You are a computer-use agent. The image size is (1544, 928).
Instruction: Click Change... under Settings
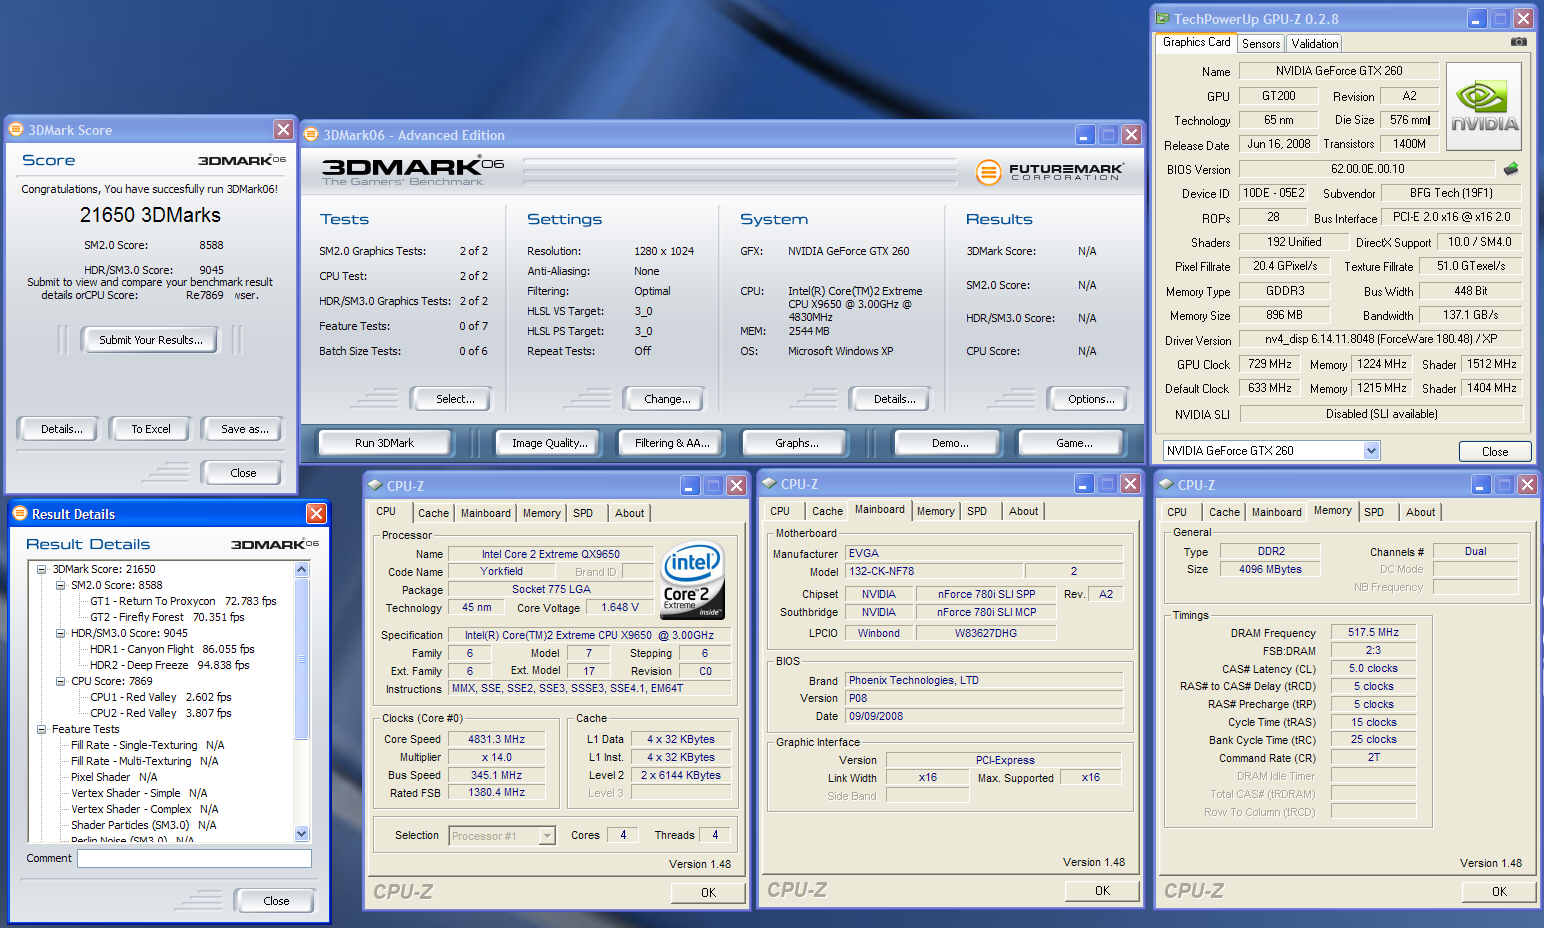click(667, 399)
